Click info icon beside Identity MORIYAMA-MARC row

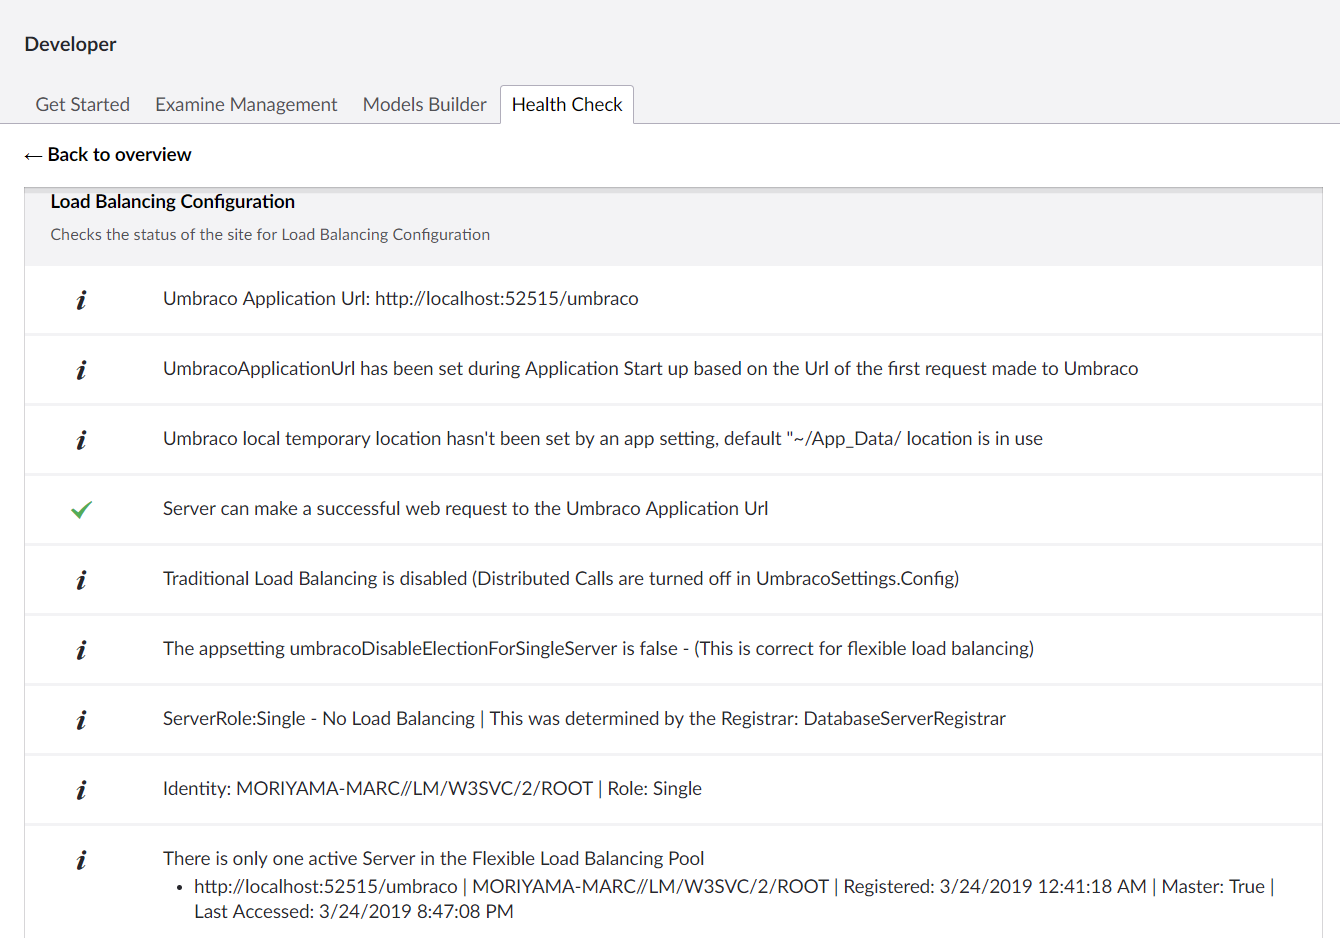(x=81, y=789)
